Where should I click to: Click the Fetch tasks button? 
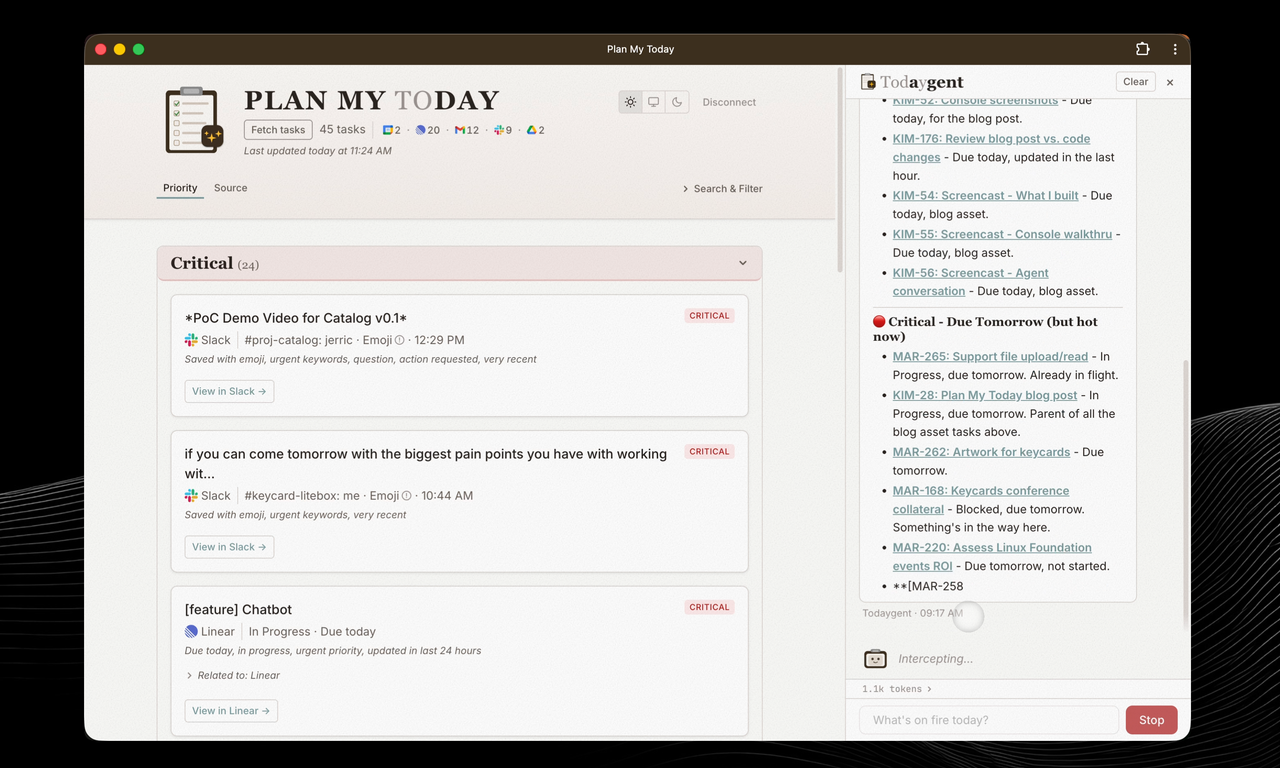click(x=278, y=130)
